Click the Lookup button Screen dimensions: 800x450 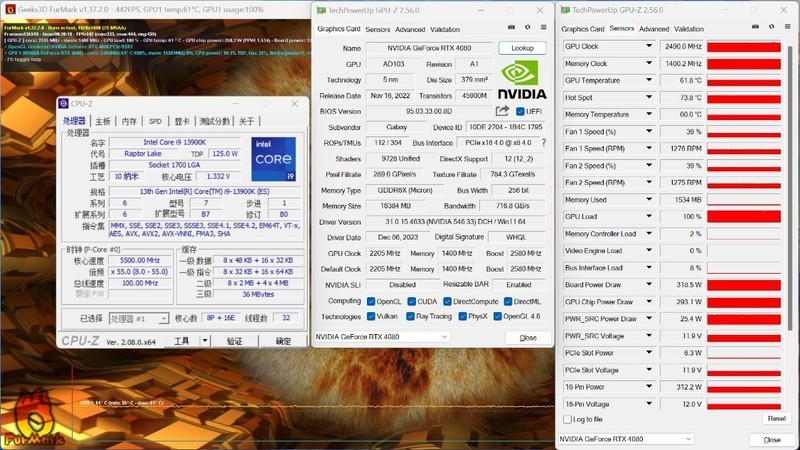pyautogui.click(x=522, y=48)
